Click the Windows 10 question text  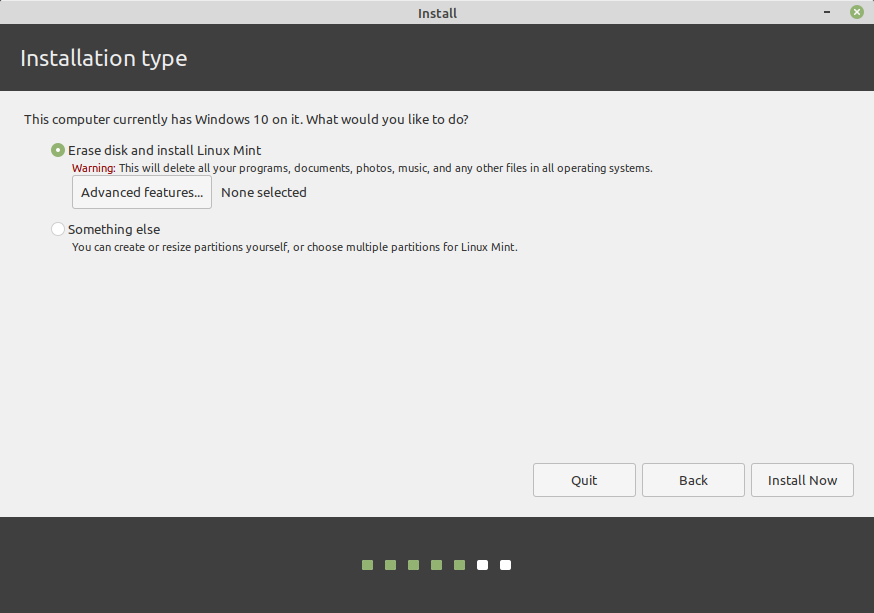click(x=246, y=119)
